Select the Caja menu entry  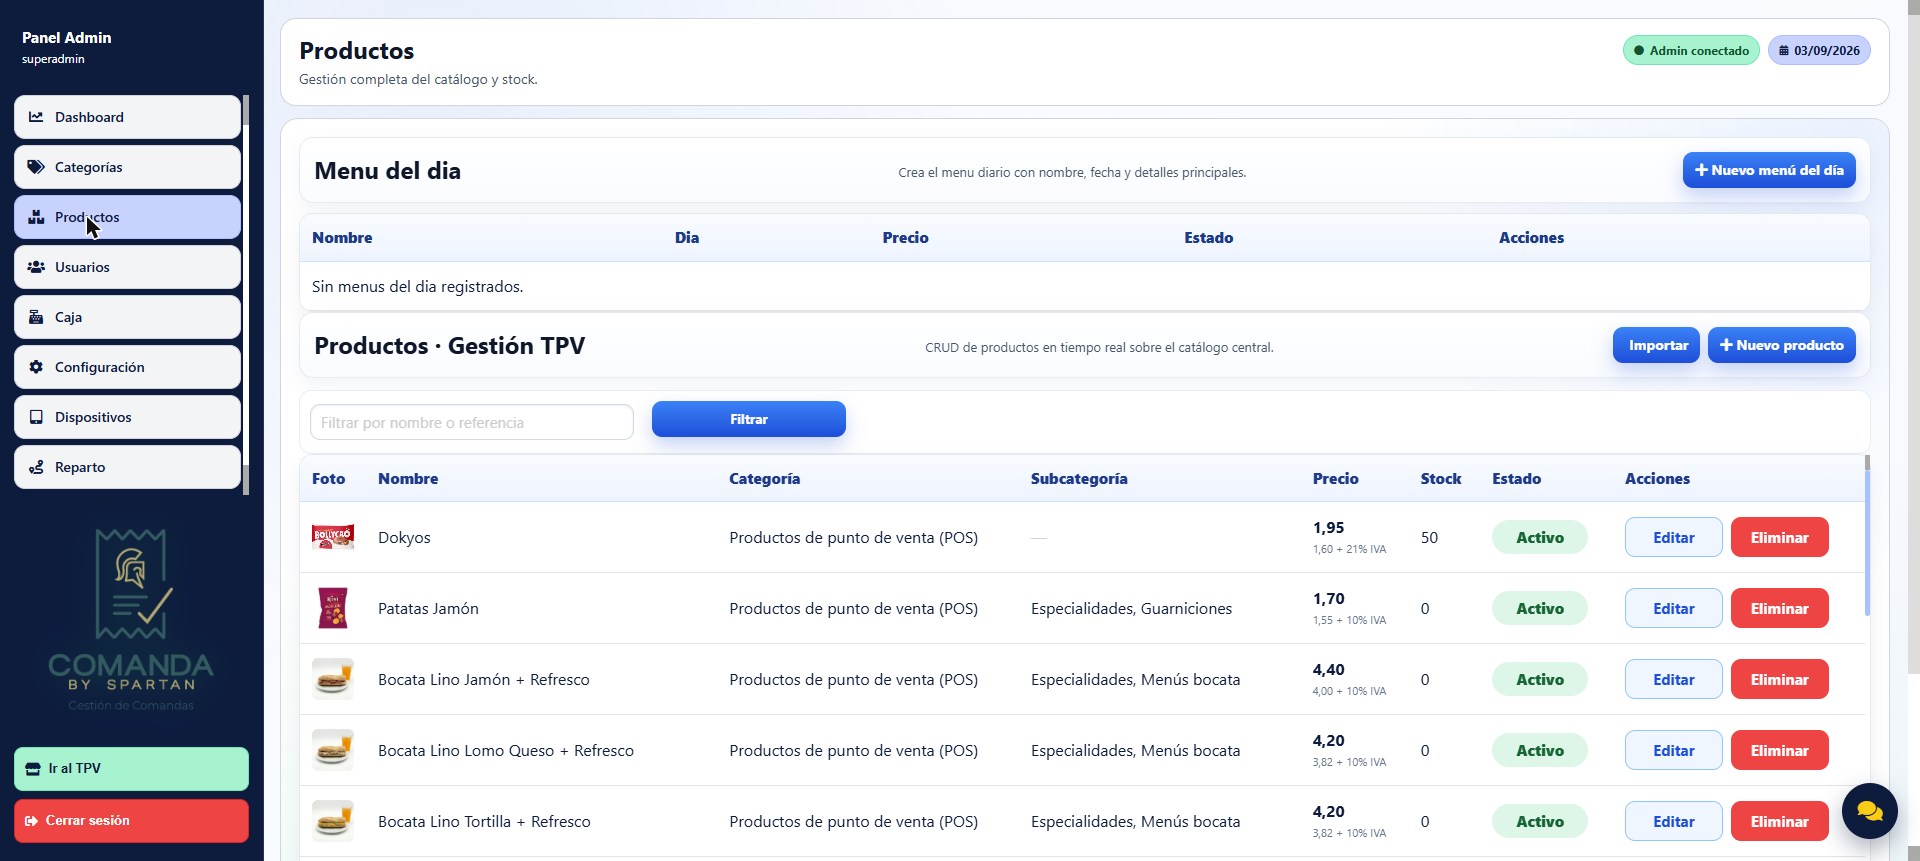point(127,317)
